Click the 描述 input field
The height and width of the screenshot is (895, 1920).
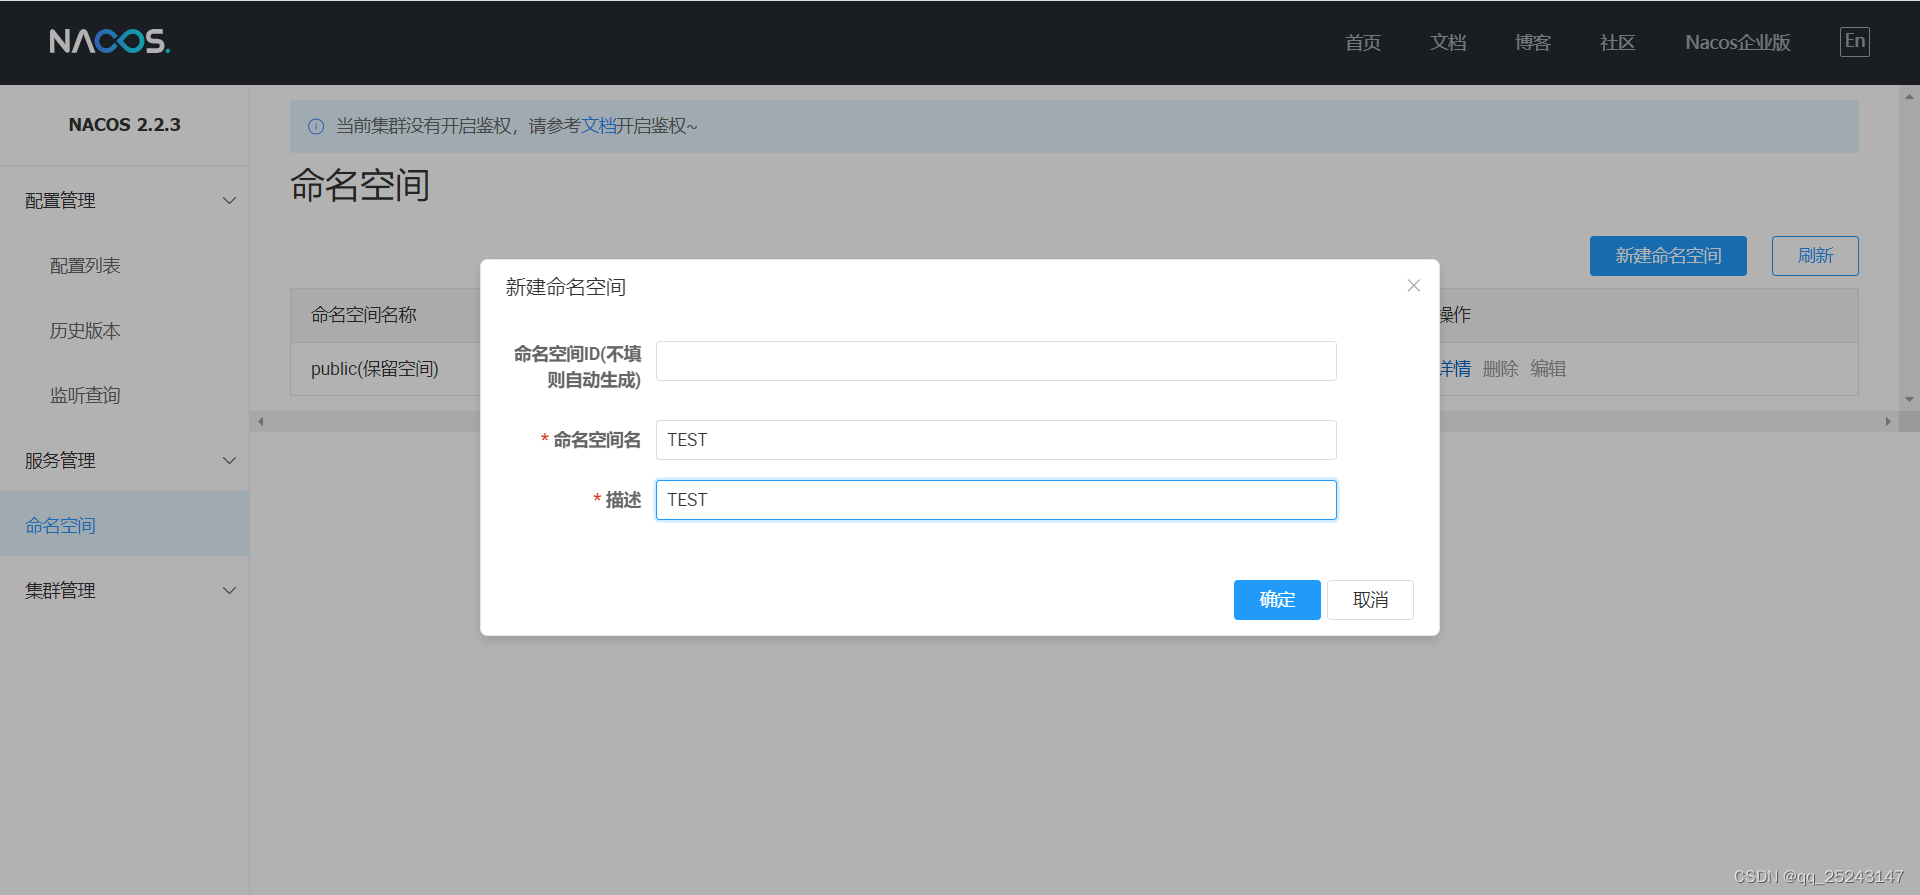pos(996,500)
